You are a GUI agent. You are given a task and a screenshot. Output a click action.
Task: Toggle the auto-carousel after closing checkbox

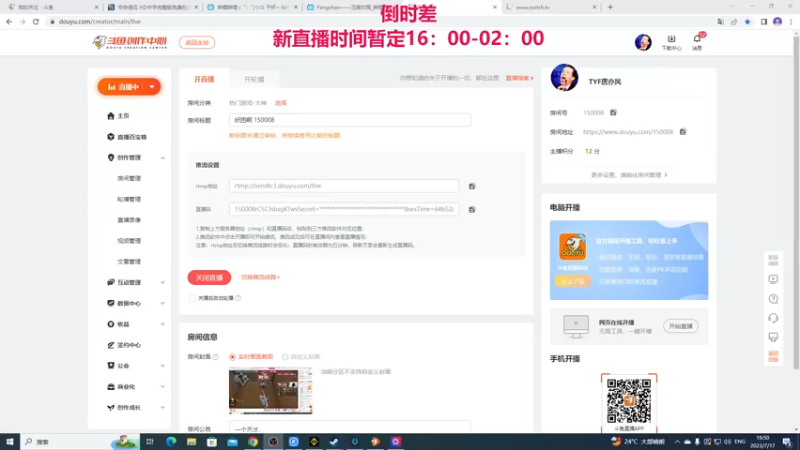point(192,298)
